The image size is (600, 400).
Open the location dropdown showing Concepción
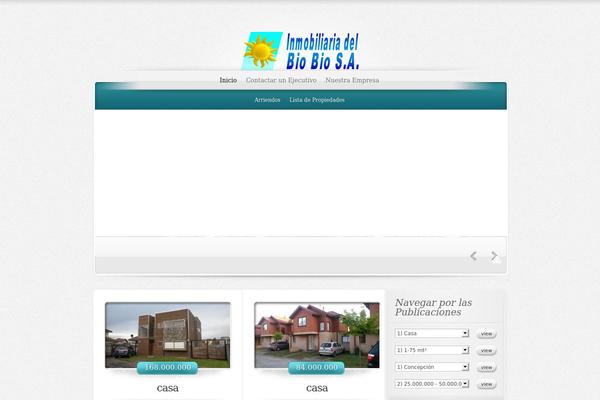432,367
